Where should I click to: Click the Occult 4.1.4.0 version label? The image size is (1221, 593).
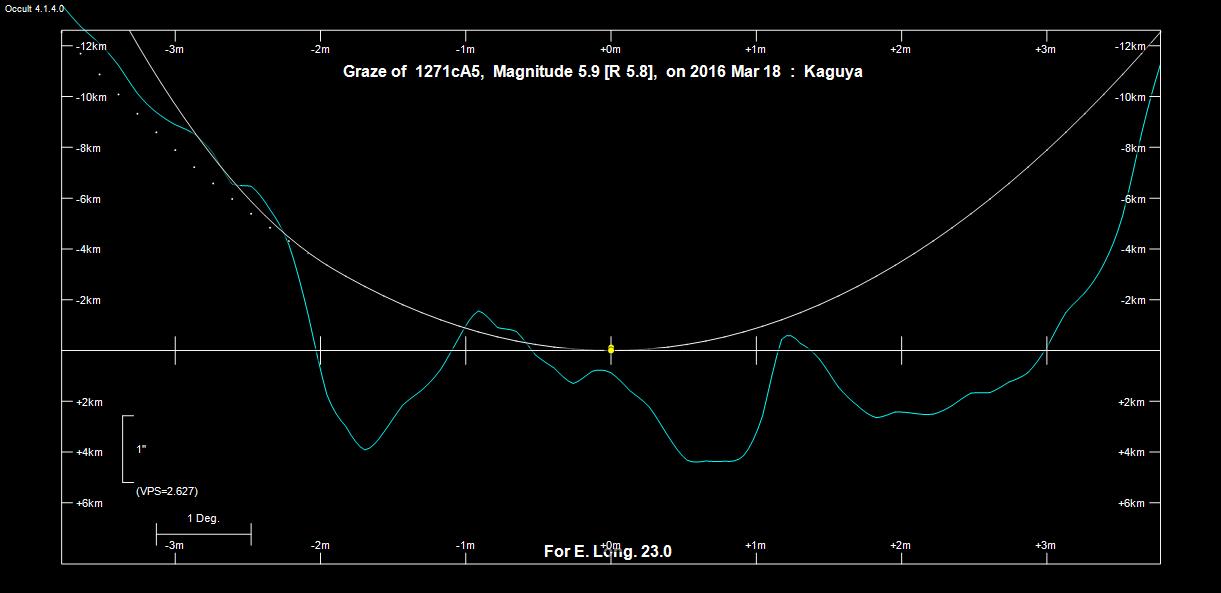click(x=34, y=8)
